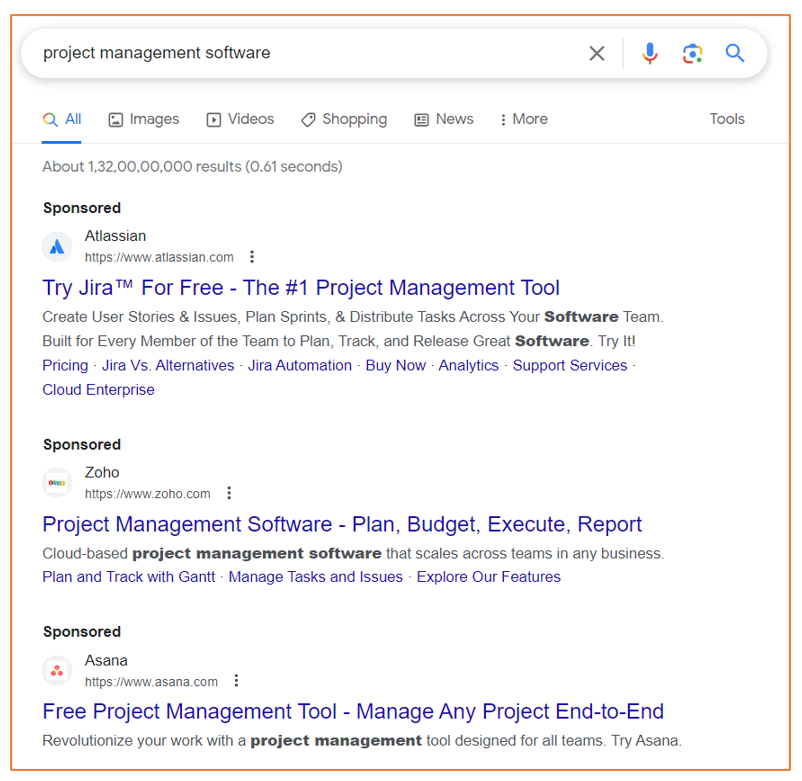Click the Zoho logo next to zoho.com
The height and width of the screenshot is (781, 802).
coord(57,482)
